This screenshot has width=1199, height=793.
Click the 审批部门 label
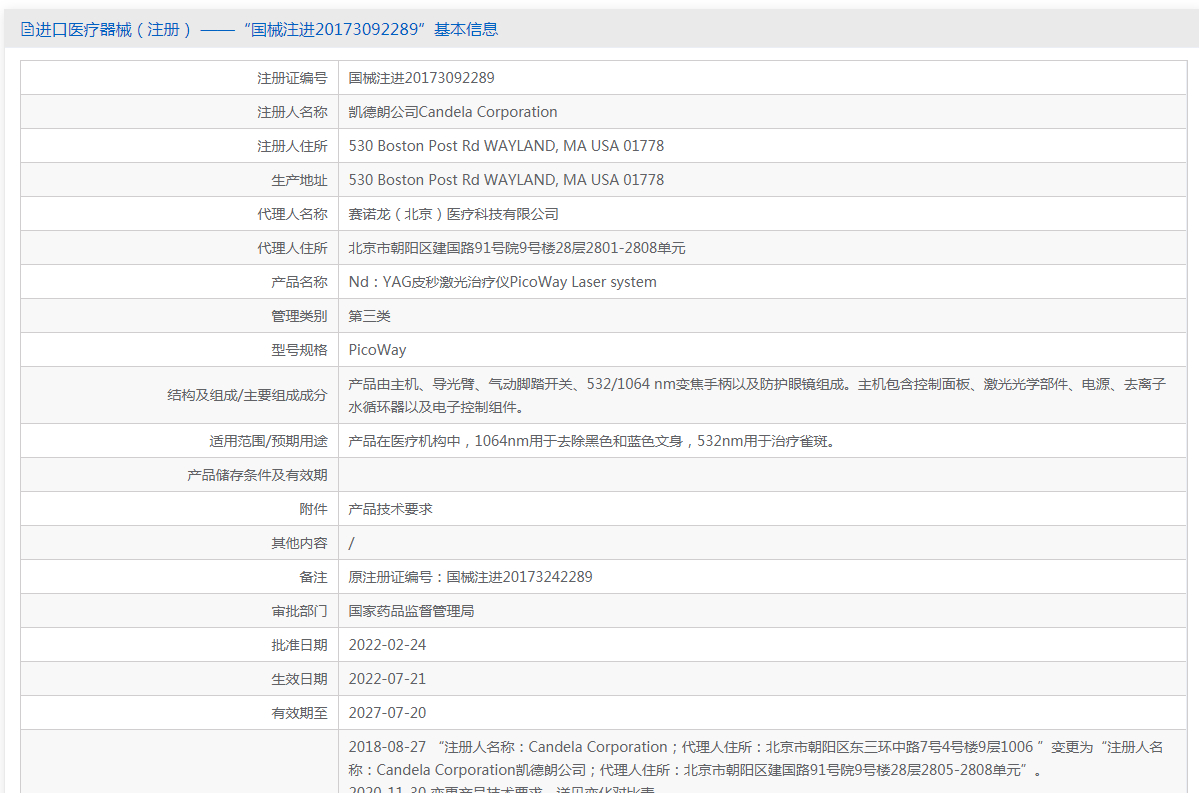tap(299, 611)
